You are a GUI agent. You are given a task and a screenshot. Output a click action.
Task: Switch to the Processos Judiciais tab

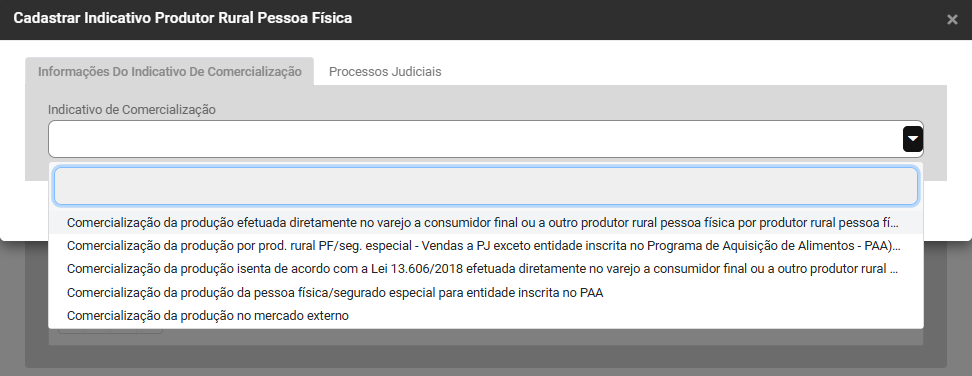tap(385, 71)
